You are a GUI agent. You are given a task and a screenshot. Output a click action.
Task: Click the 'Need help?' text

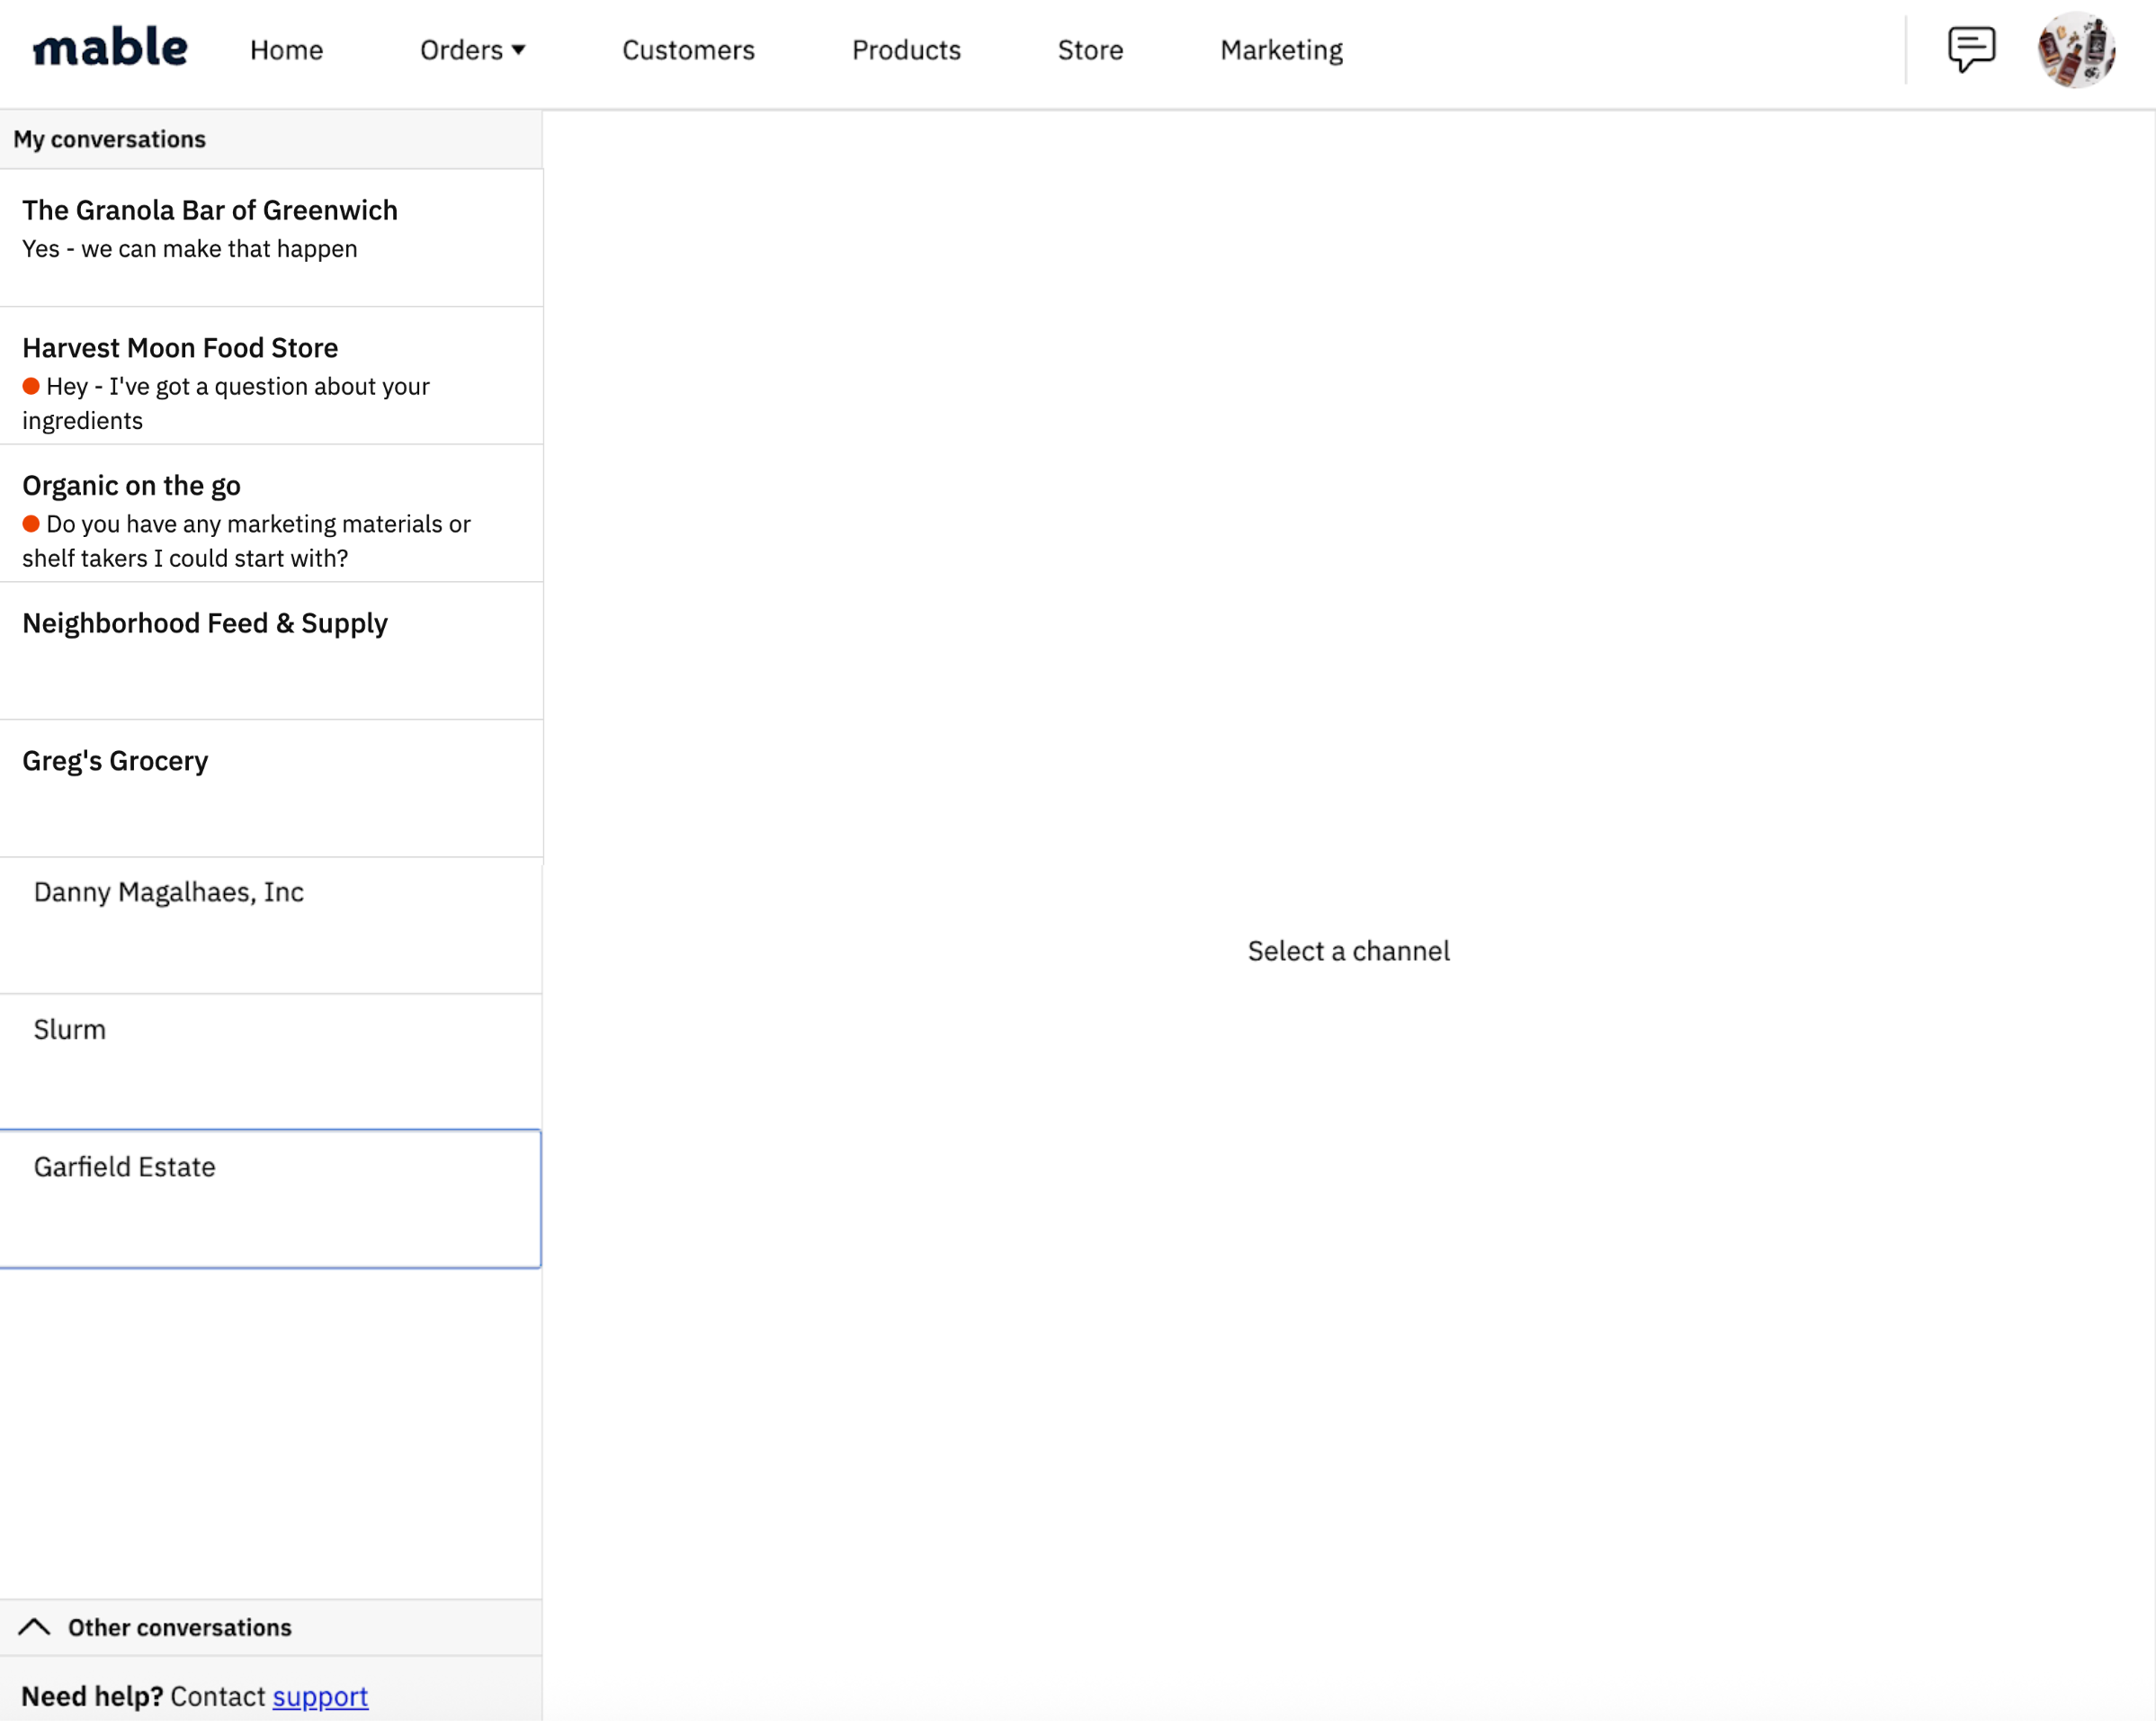coord(92,1697)
